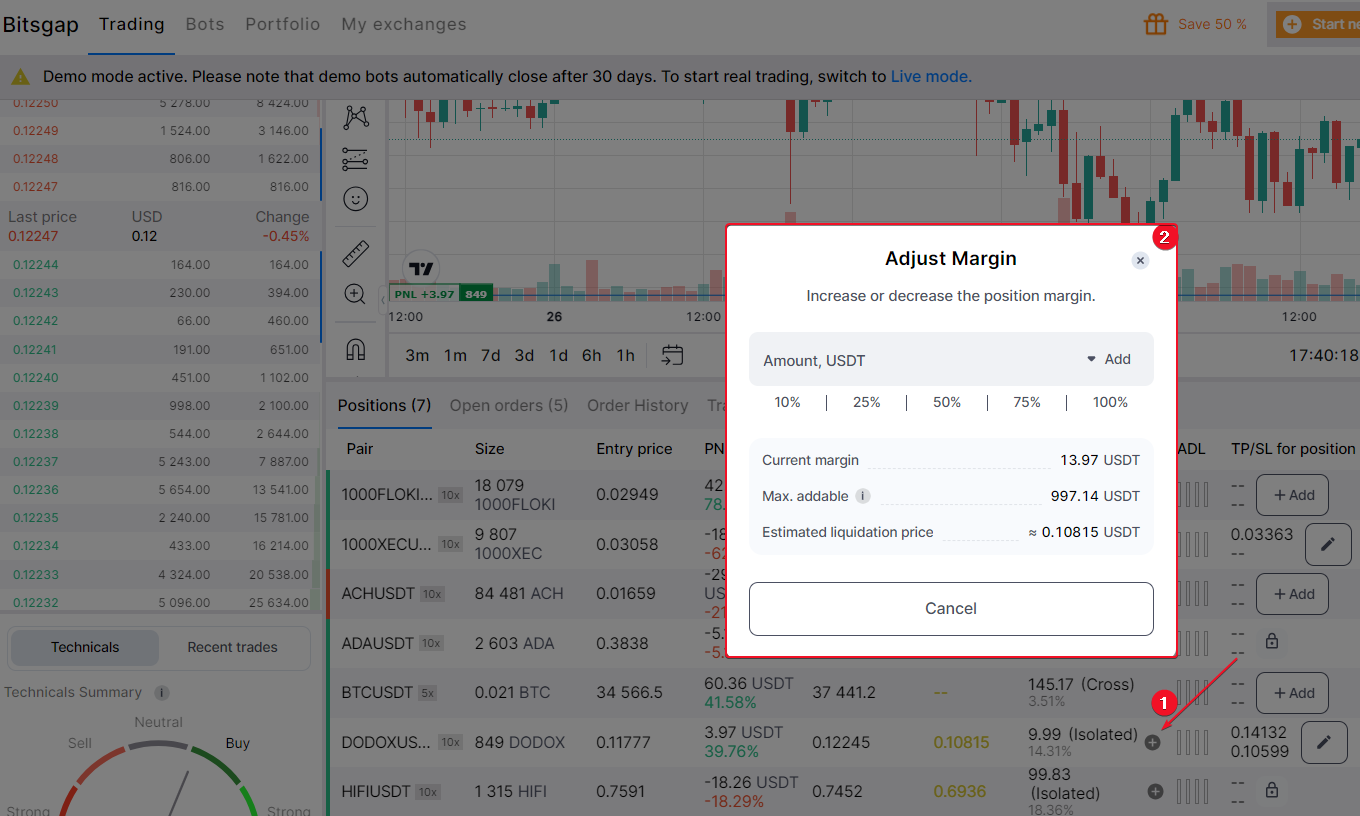Image resolution: width=1360 pixels, height=816 pixels.
Task: Open the Open orders (5) tab
Action: click(508, 405)
